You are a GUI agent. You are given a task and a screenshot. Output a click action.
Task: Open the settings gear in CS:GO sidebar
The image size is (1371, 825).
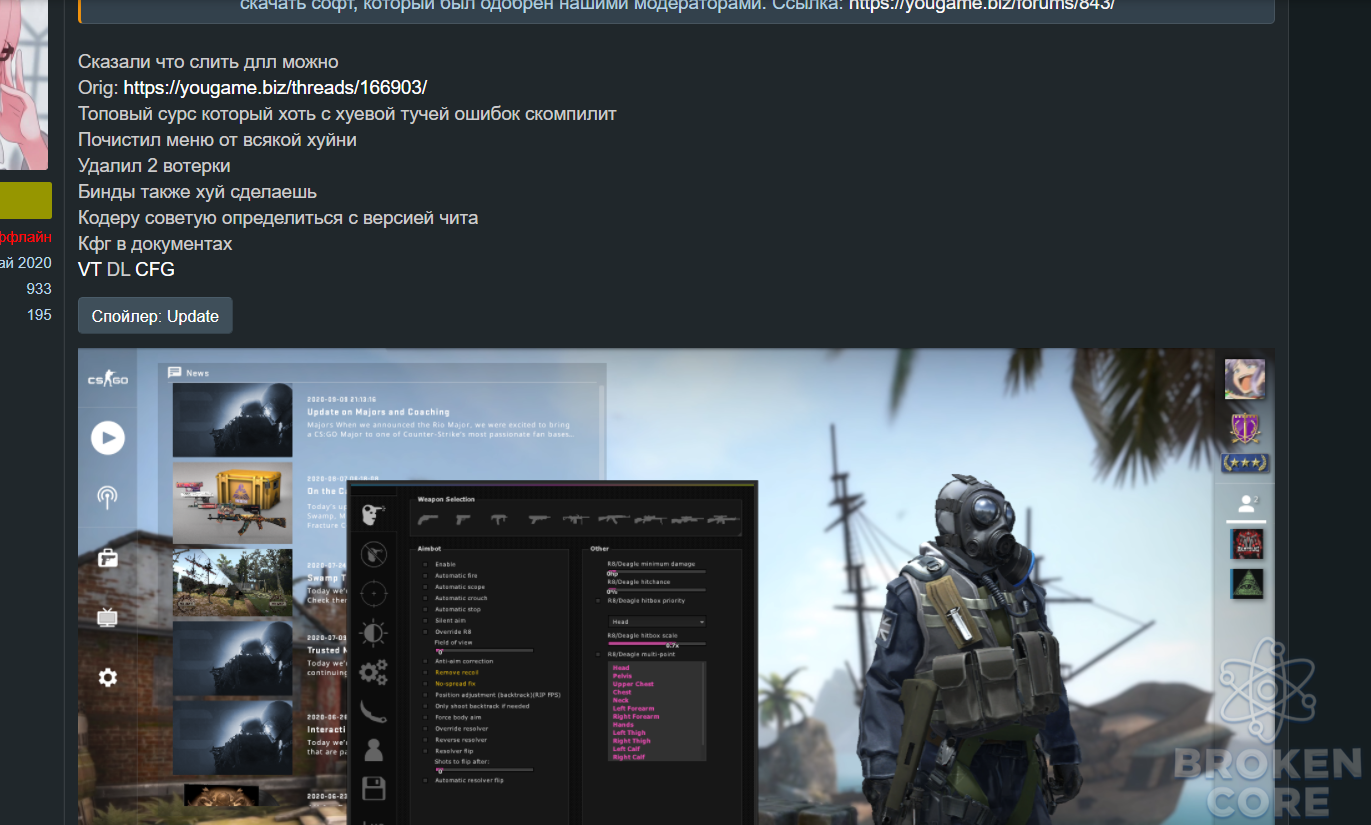(108, 677)
